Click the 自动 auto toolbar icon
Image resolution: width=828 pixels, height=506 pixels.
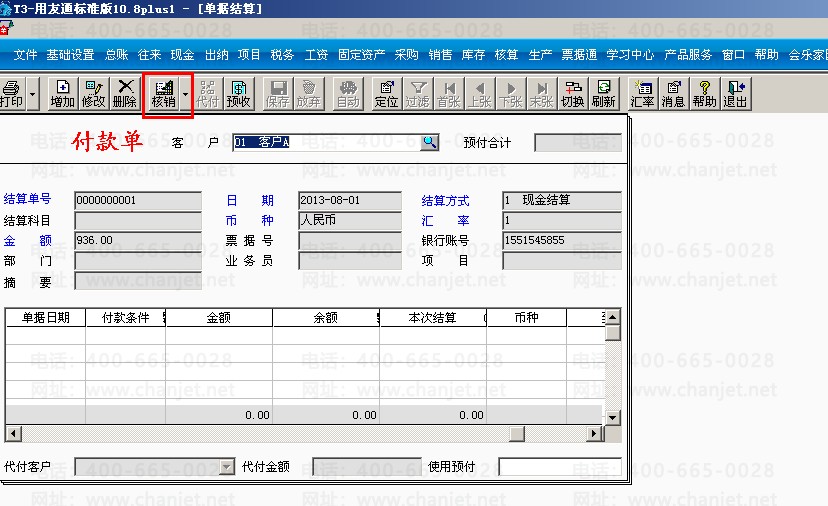pos(348,94)
